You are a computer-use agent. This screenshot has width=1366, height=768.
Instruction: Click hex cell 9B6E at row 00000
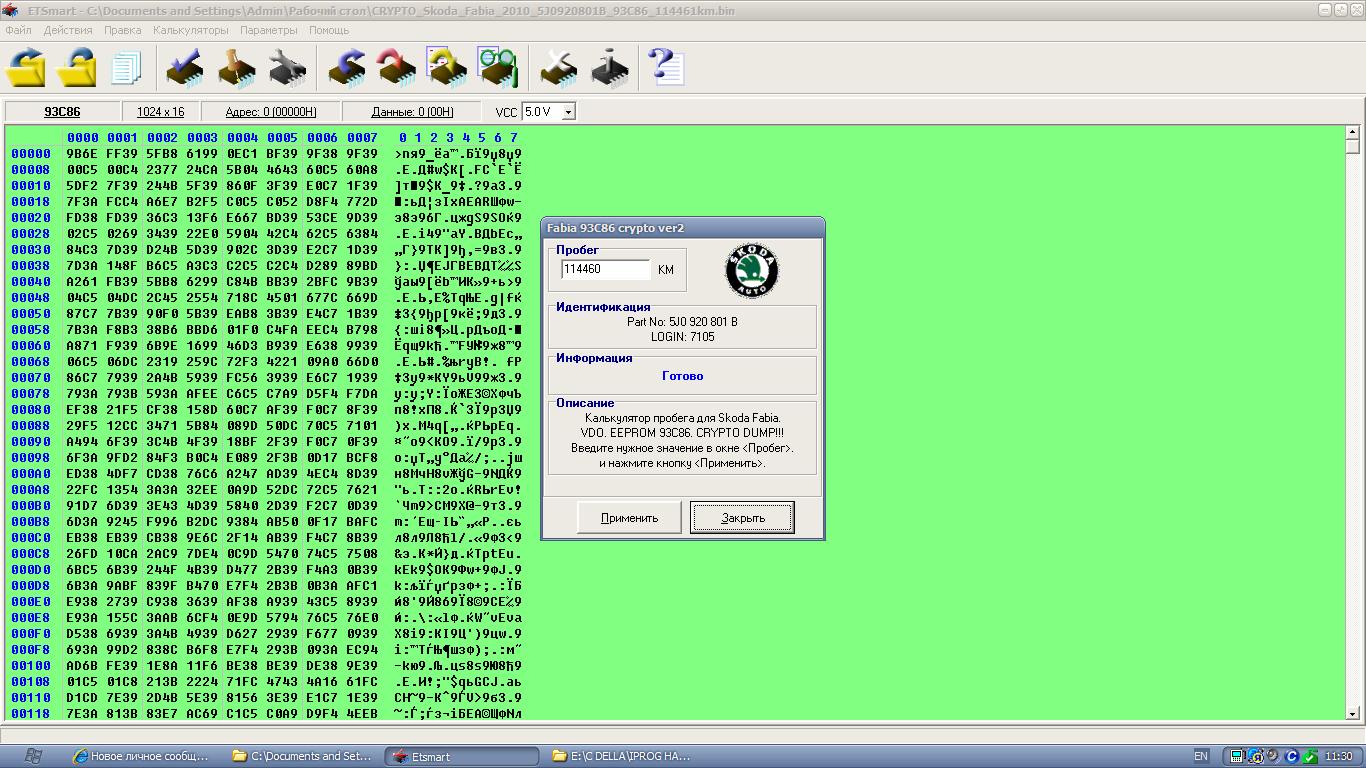tap(82, 154)
